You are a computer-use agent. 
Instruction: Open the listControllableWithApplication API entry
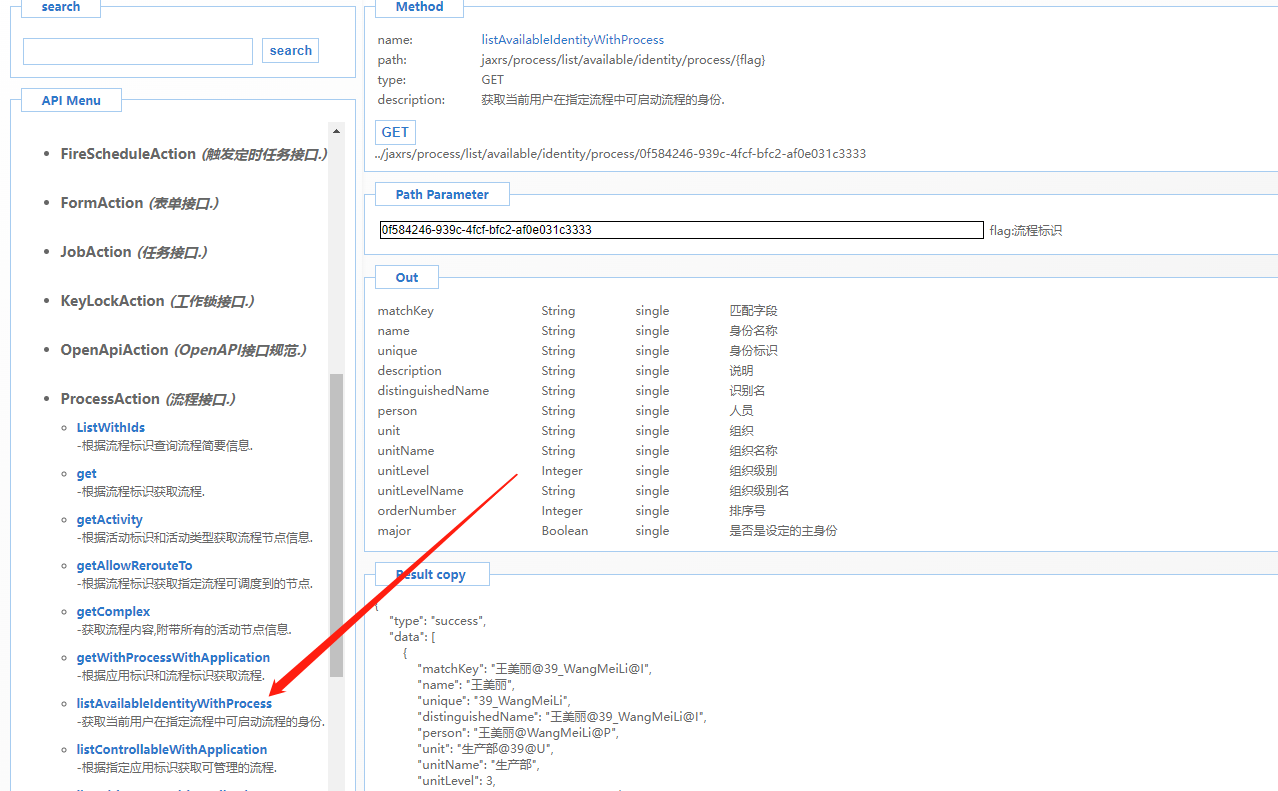tap(171, 749)
